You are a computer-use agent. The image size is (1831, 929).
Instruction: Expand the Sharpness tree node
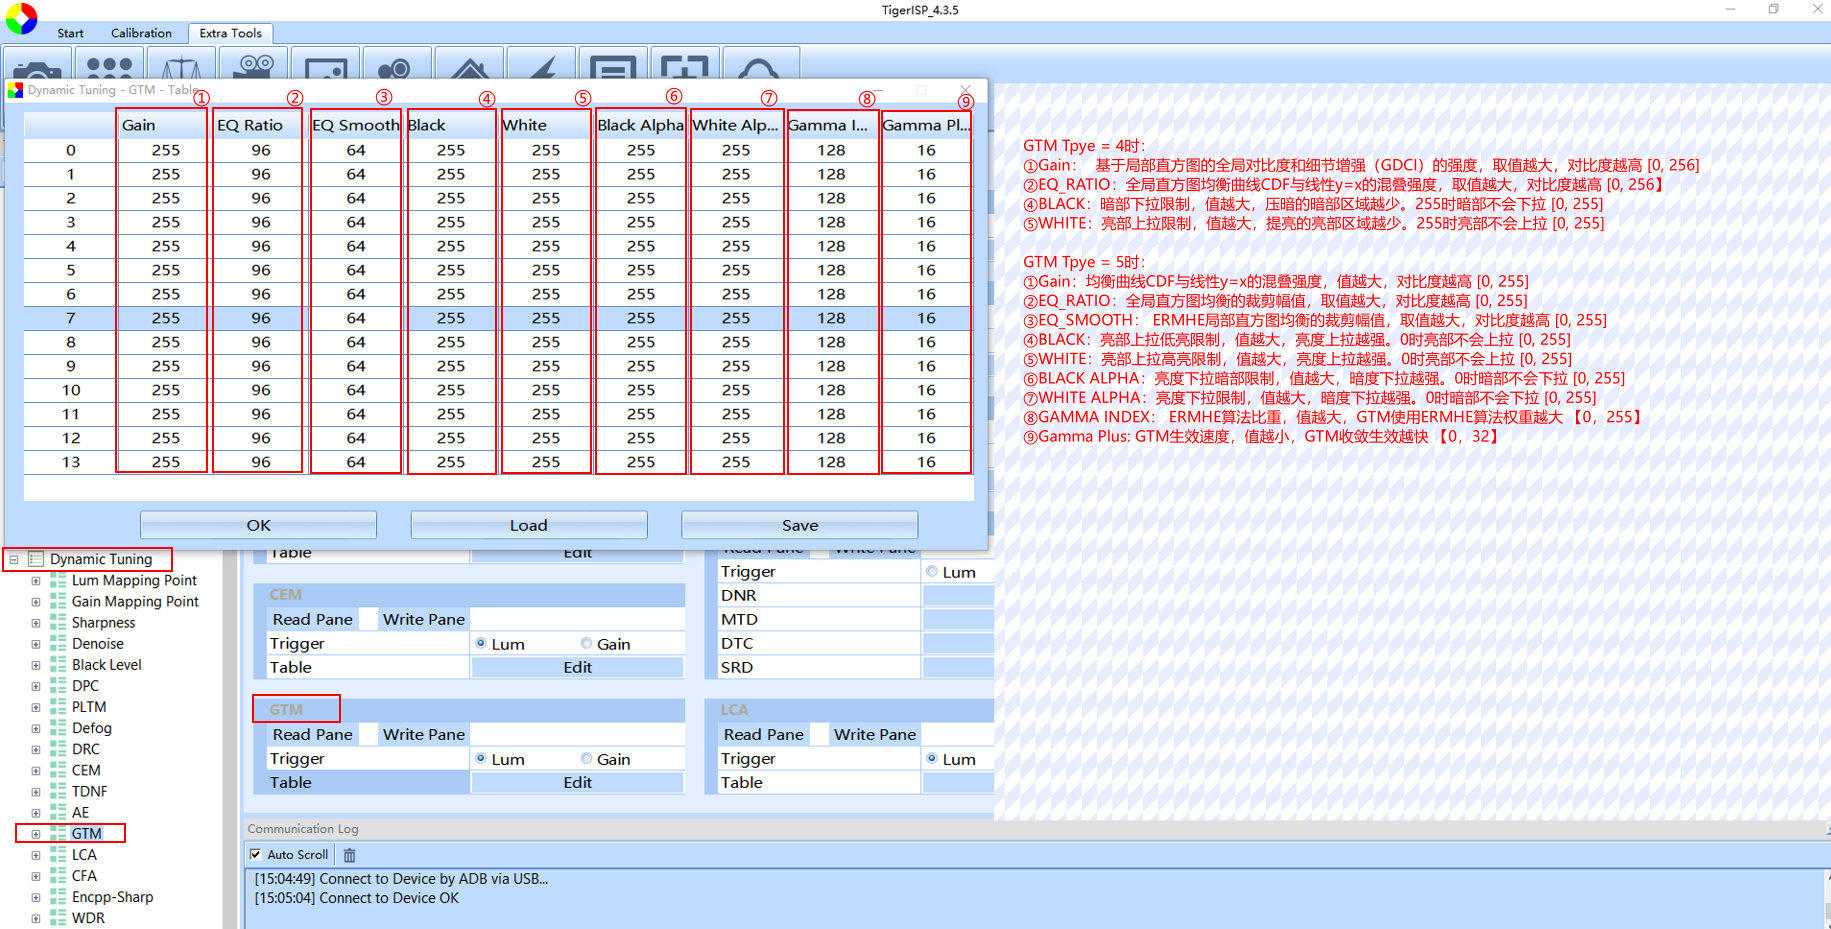[36, 623]
